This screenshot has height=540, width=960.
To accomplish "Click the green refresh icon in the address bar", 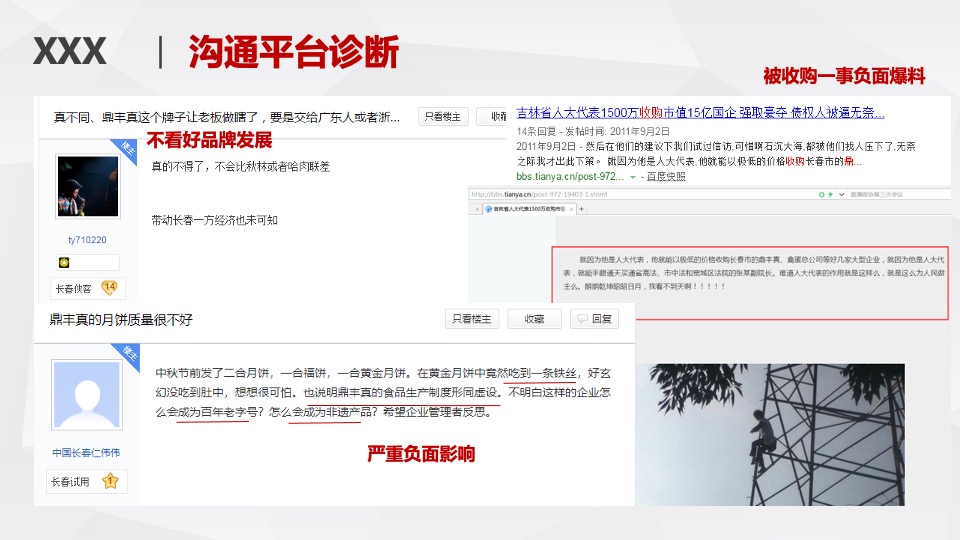I will tap(822, 194).
